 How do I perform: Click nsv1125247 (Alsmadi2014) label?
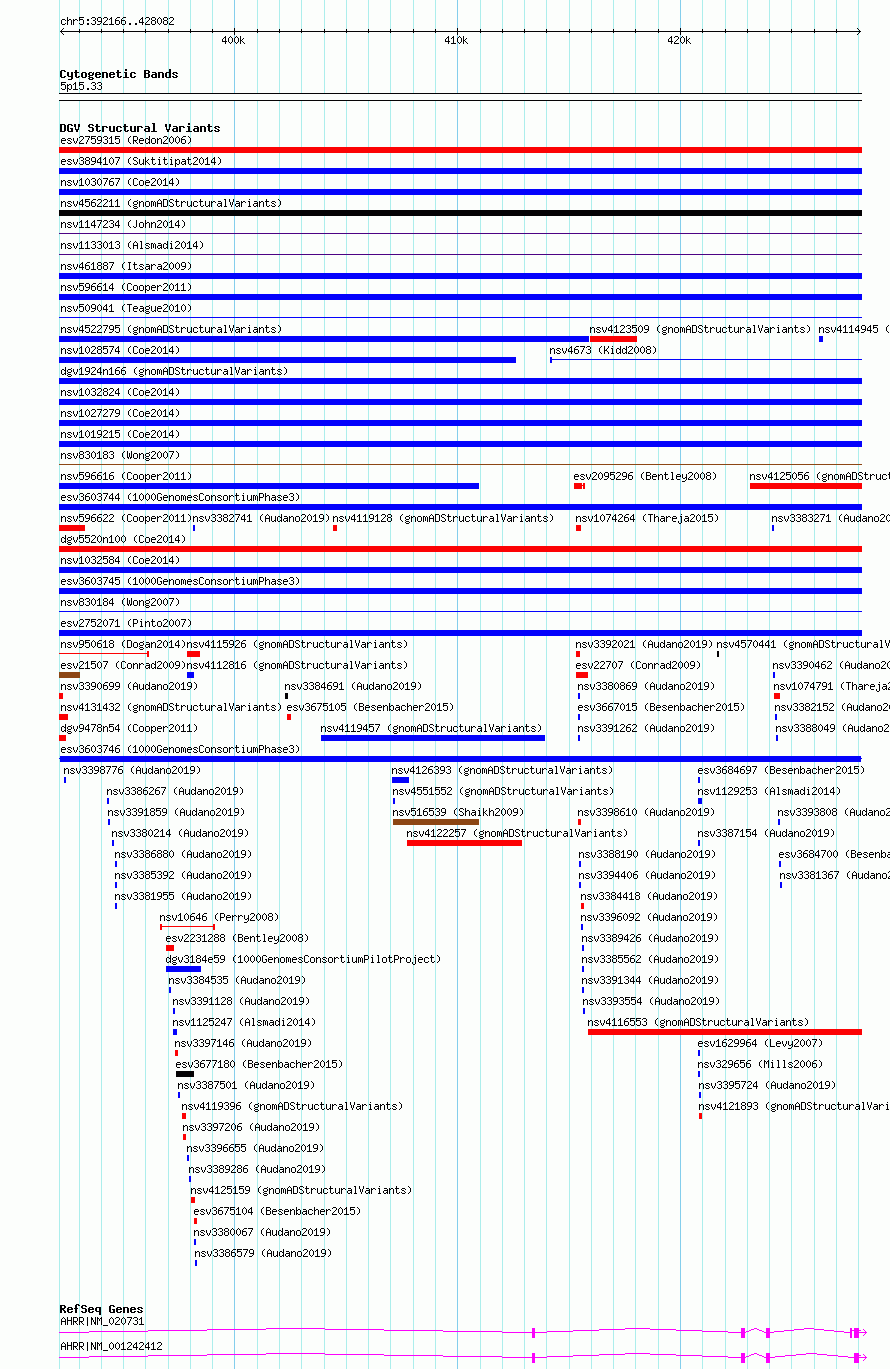tap(244, 1022)
